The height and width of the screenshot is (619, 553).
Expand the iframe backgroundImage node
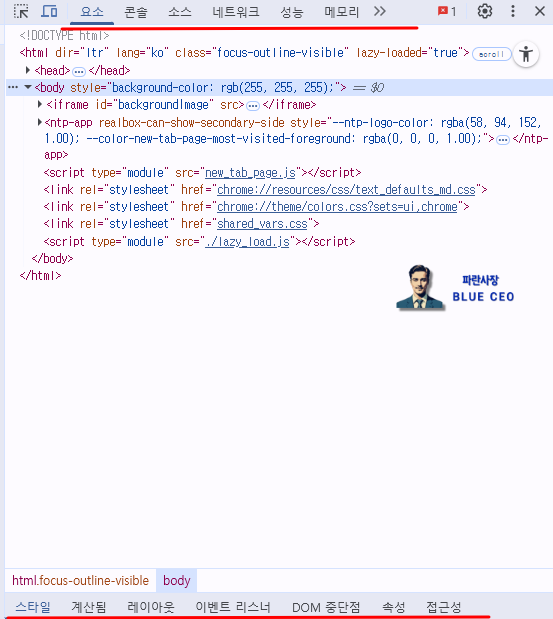(39, 104)
